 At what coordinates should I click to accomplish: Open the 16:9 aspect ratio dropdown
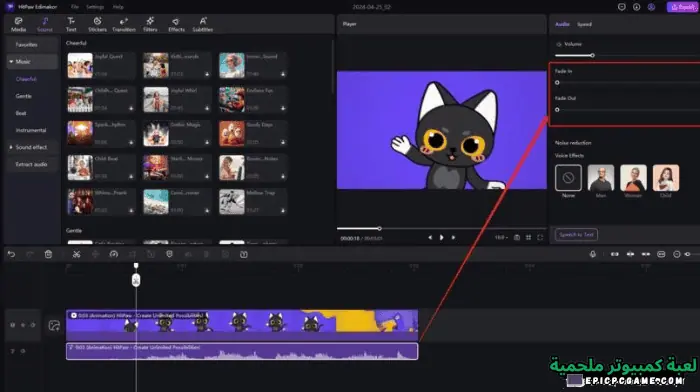(501, 238)
